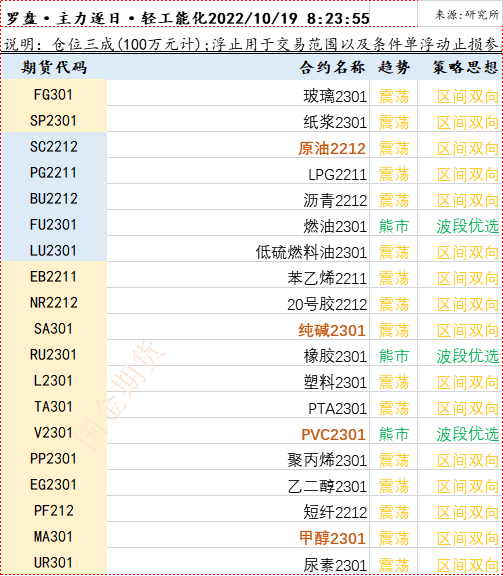Click the title 罗盘·主力逐日·轻工能化
Screen dimensions: 503x576
coord(107,18)
